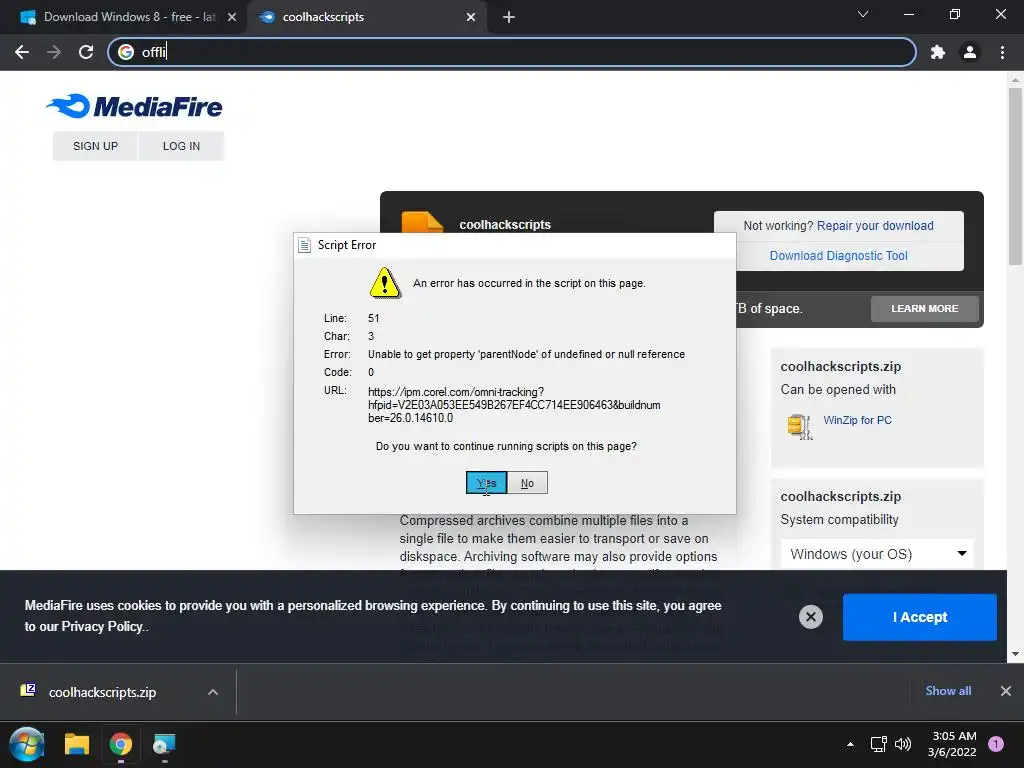This screenshot has width=1024, height=768.
Task: Click the LEARN MORE button
Action: (x=925, y=308)
